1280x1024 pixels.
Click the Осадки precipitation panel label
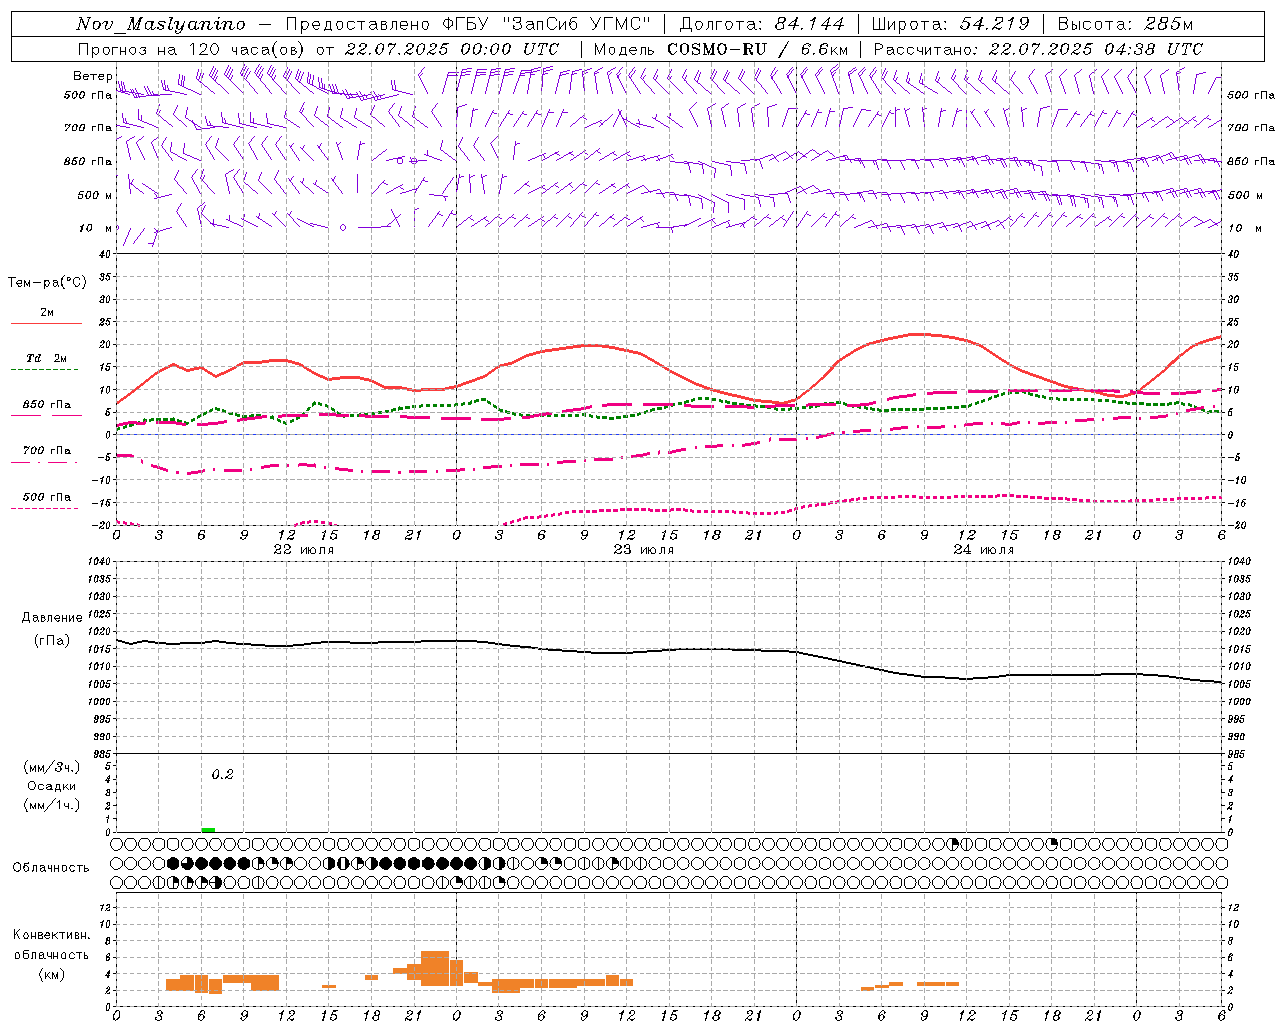52,786
